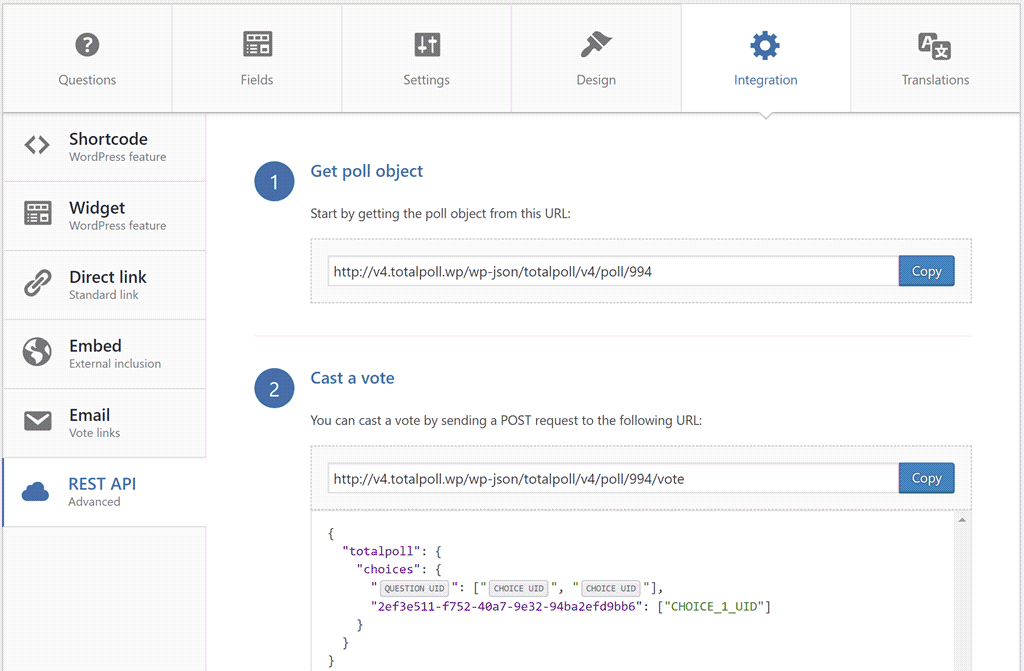Click the Fields form icon
The height and width of the screenshot is (671, 1024).
click(257, 44)
